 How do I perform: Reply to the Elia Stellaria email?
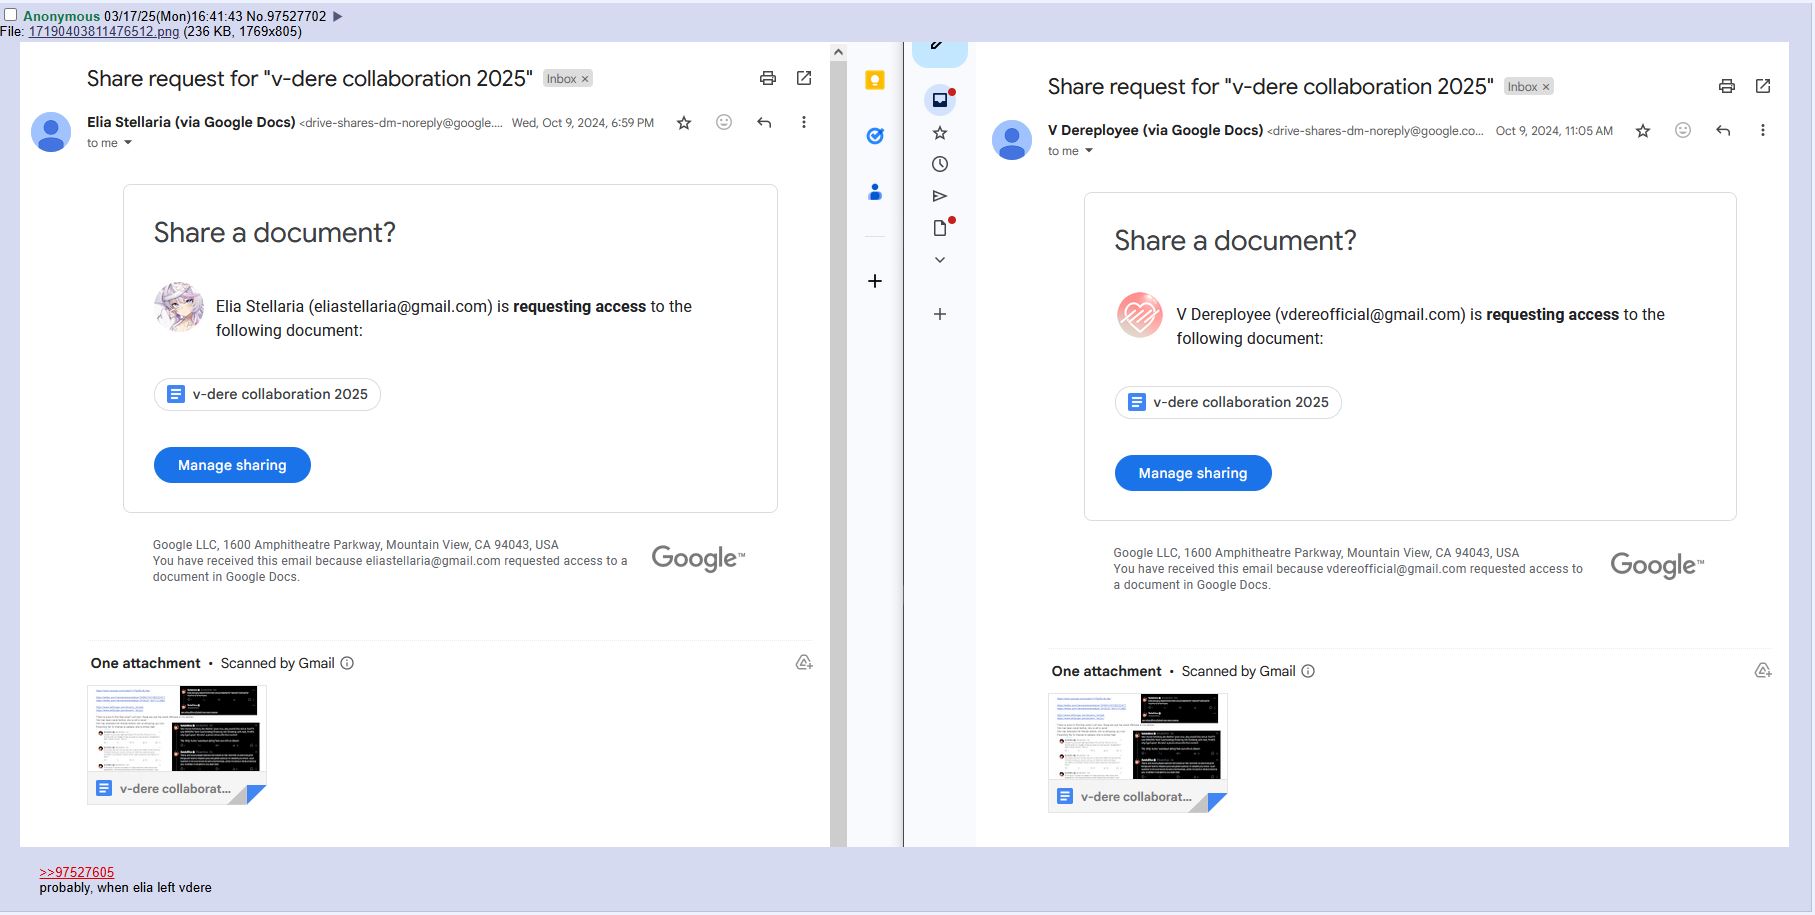764,122
